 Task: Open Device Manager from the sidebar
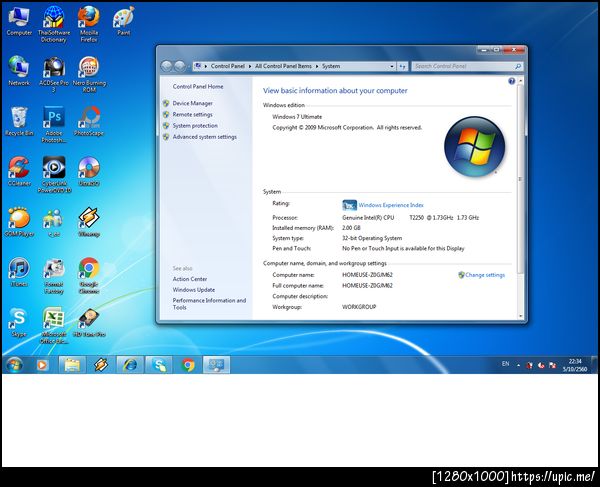192,103
